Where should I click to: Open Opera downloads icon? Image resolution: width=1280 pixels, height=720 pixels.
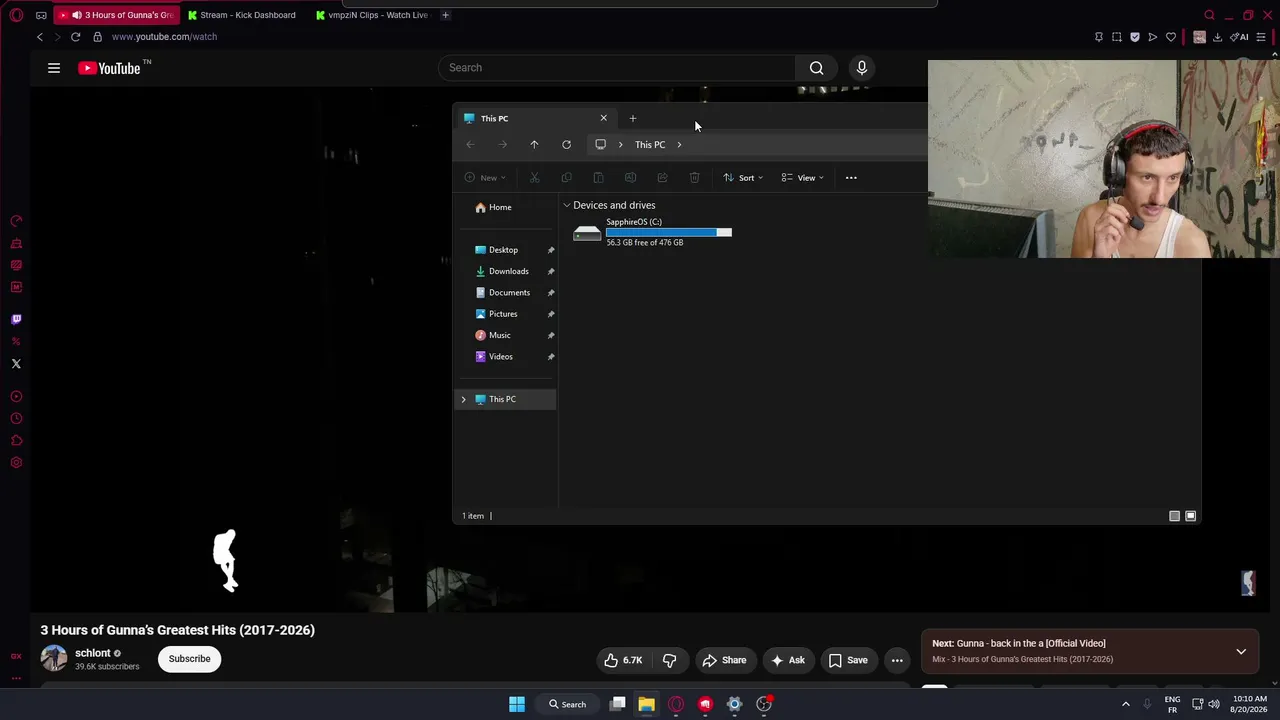[1217, 37]
